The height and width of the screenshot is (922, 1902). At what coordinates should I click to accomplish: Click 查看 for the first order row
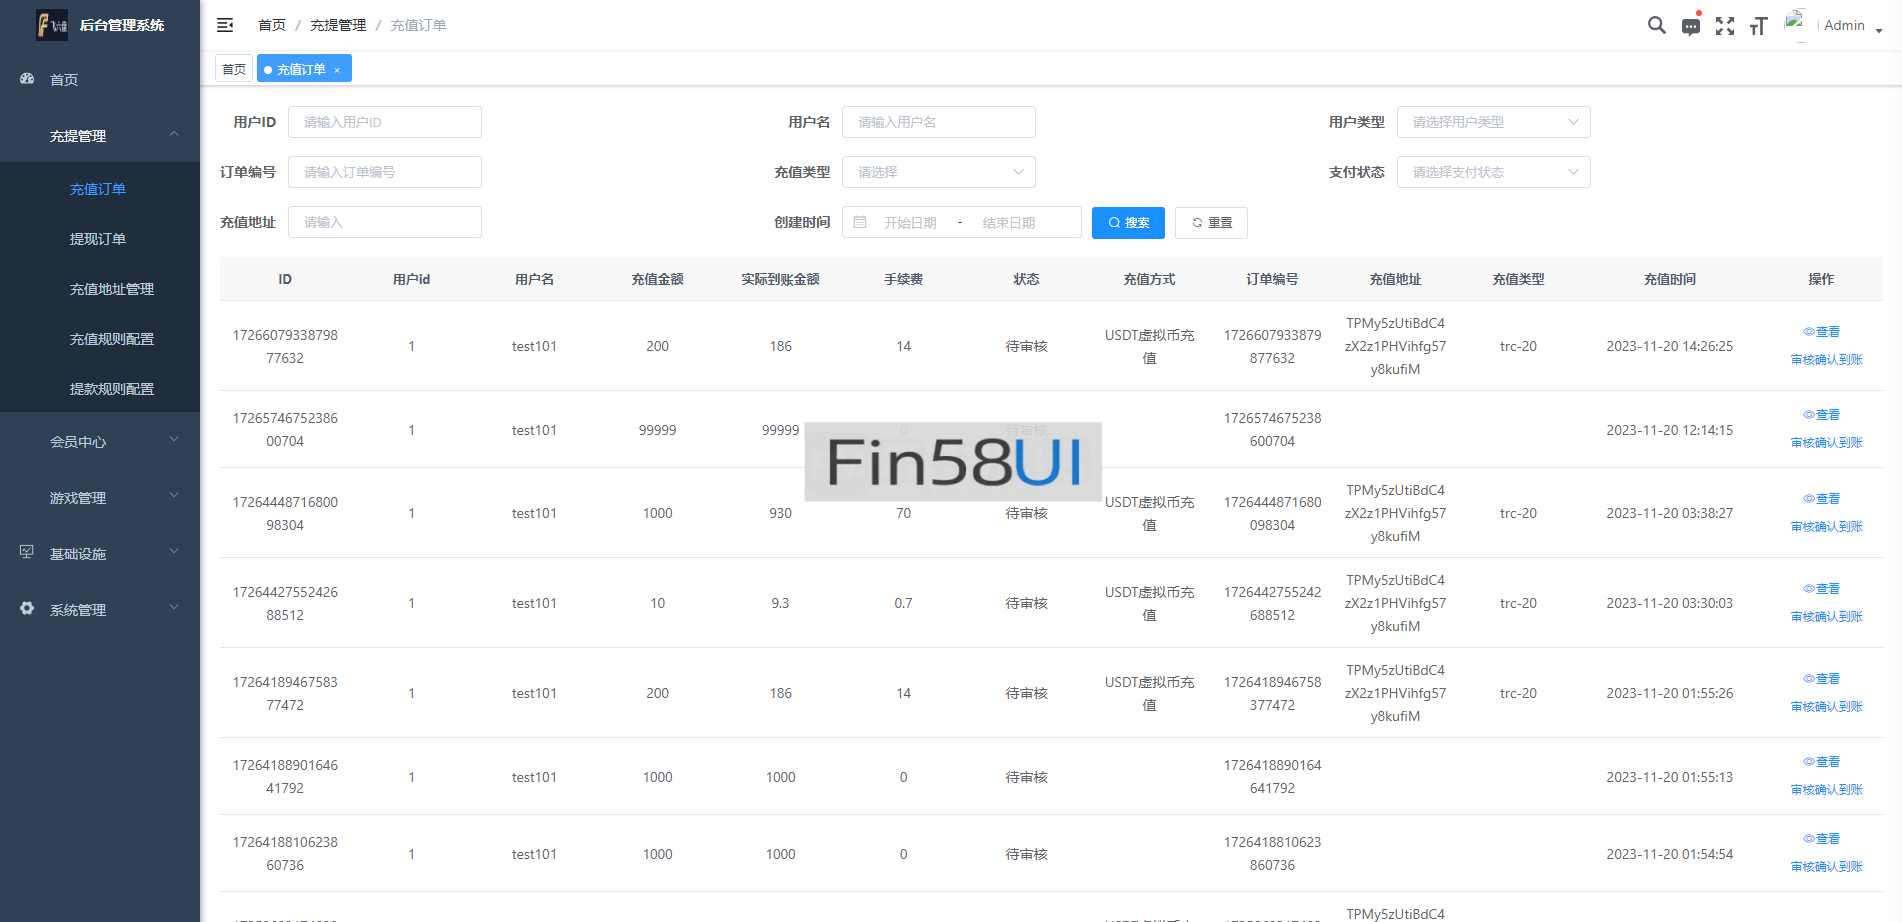[x=1821, y=332]
